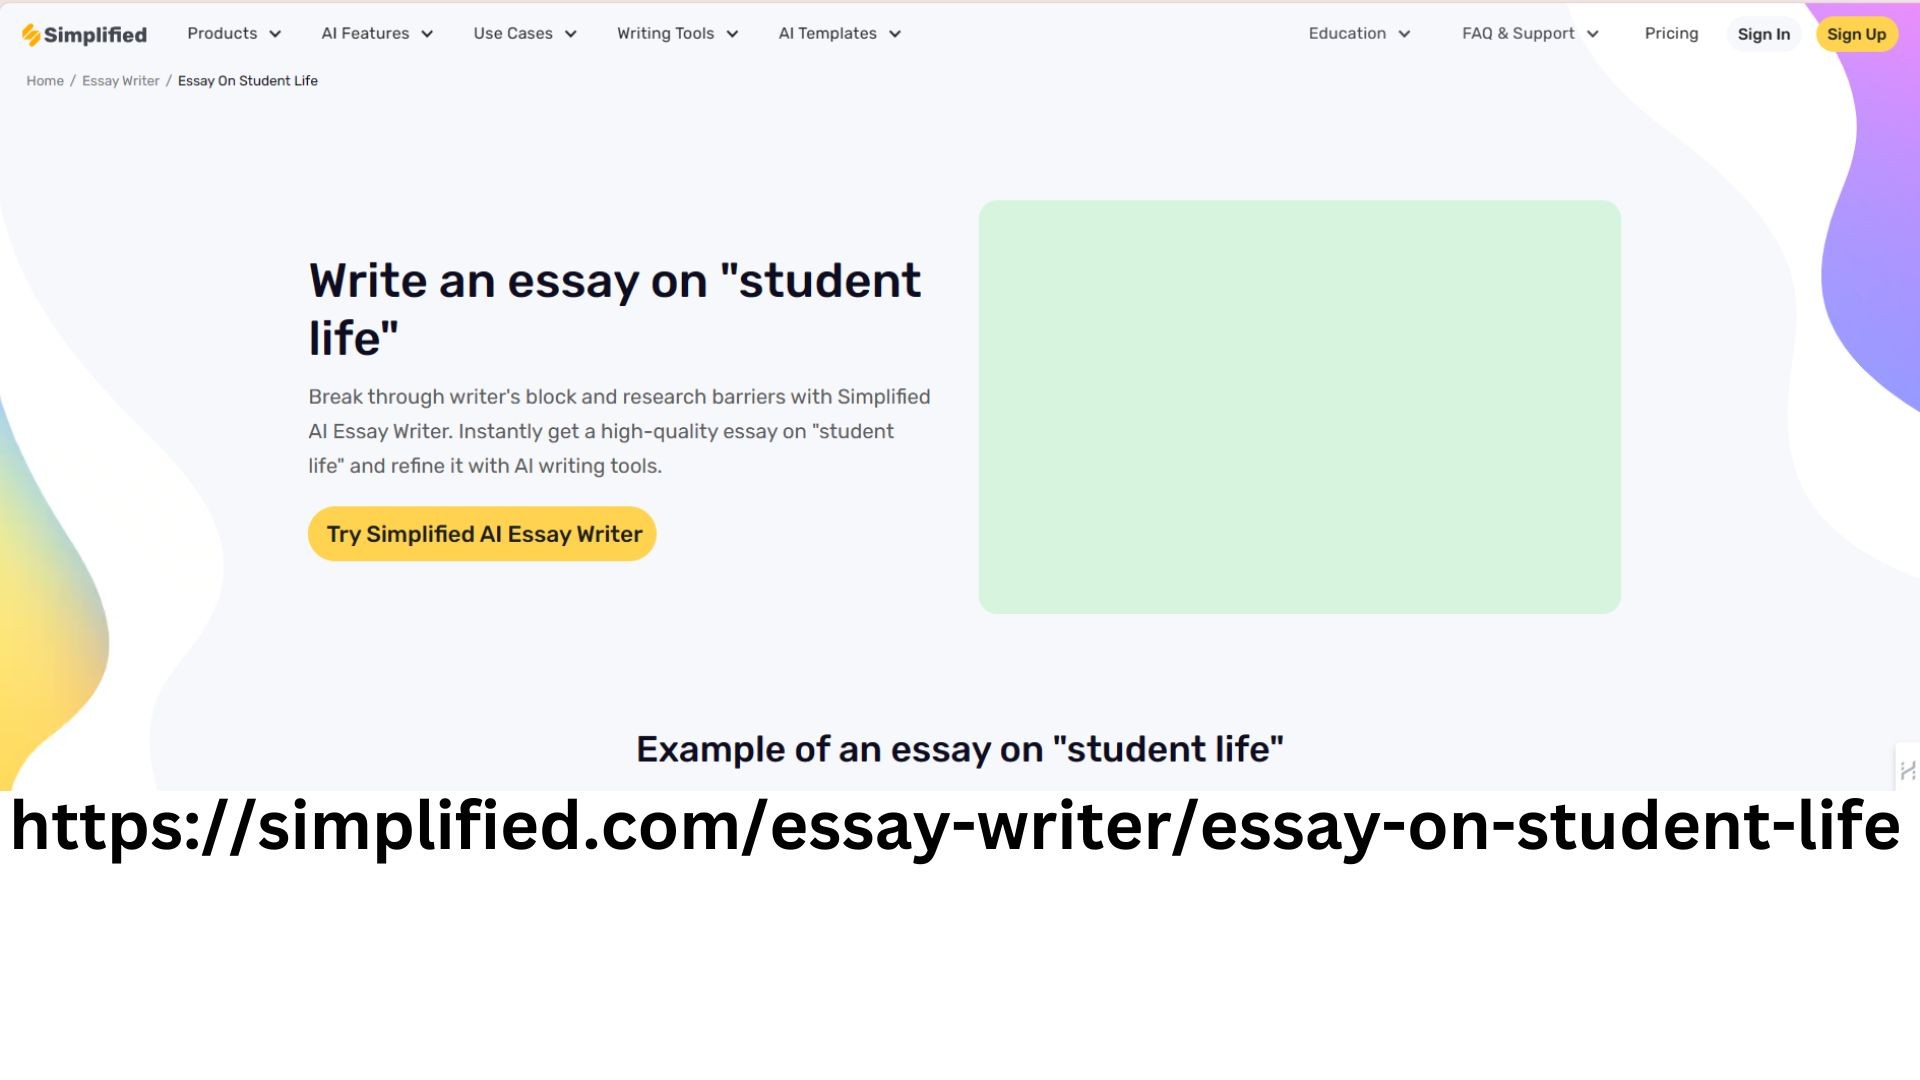Open the Education dropdown chevron
The width and height of the screenshot is (1920, 1080).
click(1404, 34)
